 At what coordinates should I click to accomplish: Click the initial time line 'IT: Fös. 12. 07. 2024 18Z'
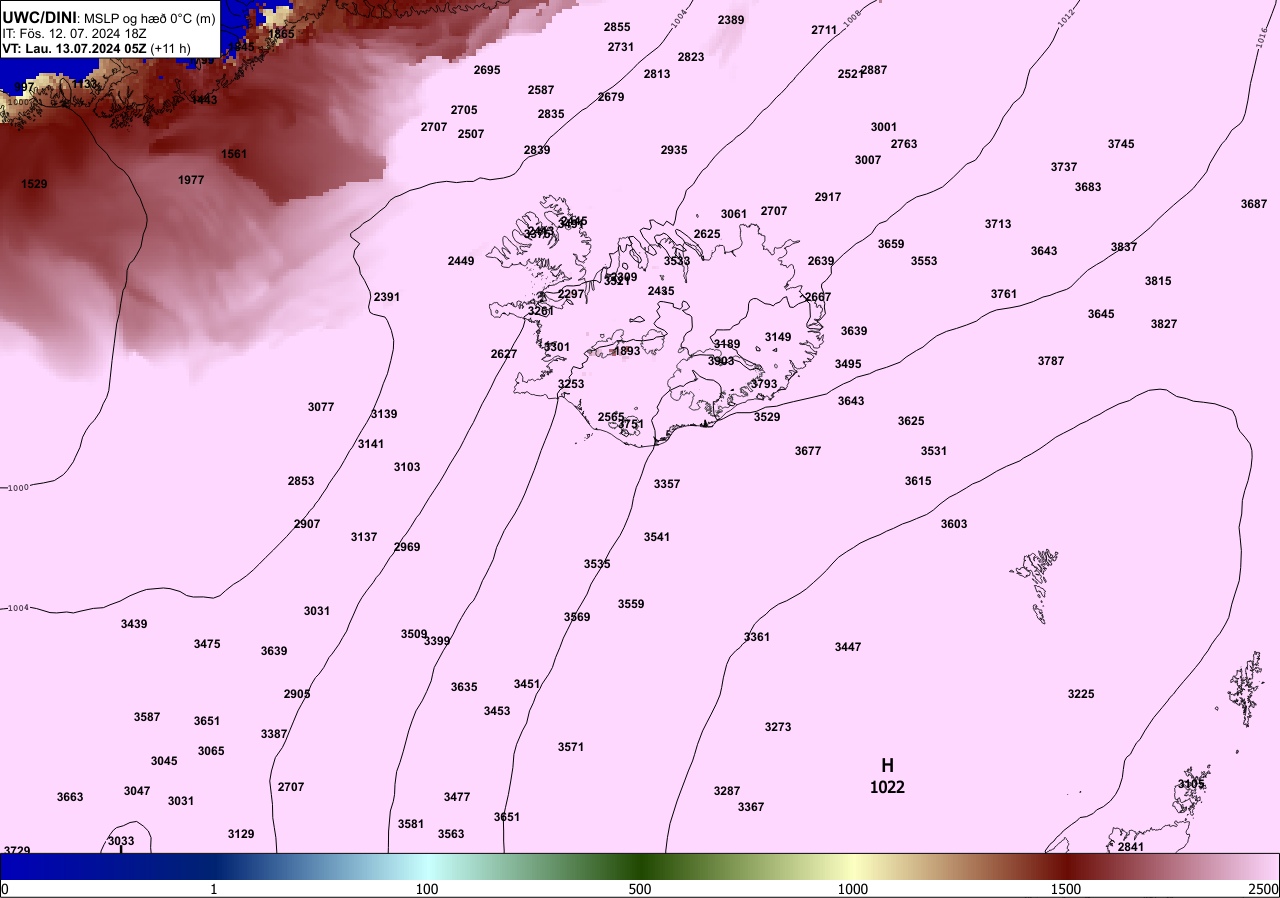click(x=74, y=33)
